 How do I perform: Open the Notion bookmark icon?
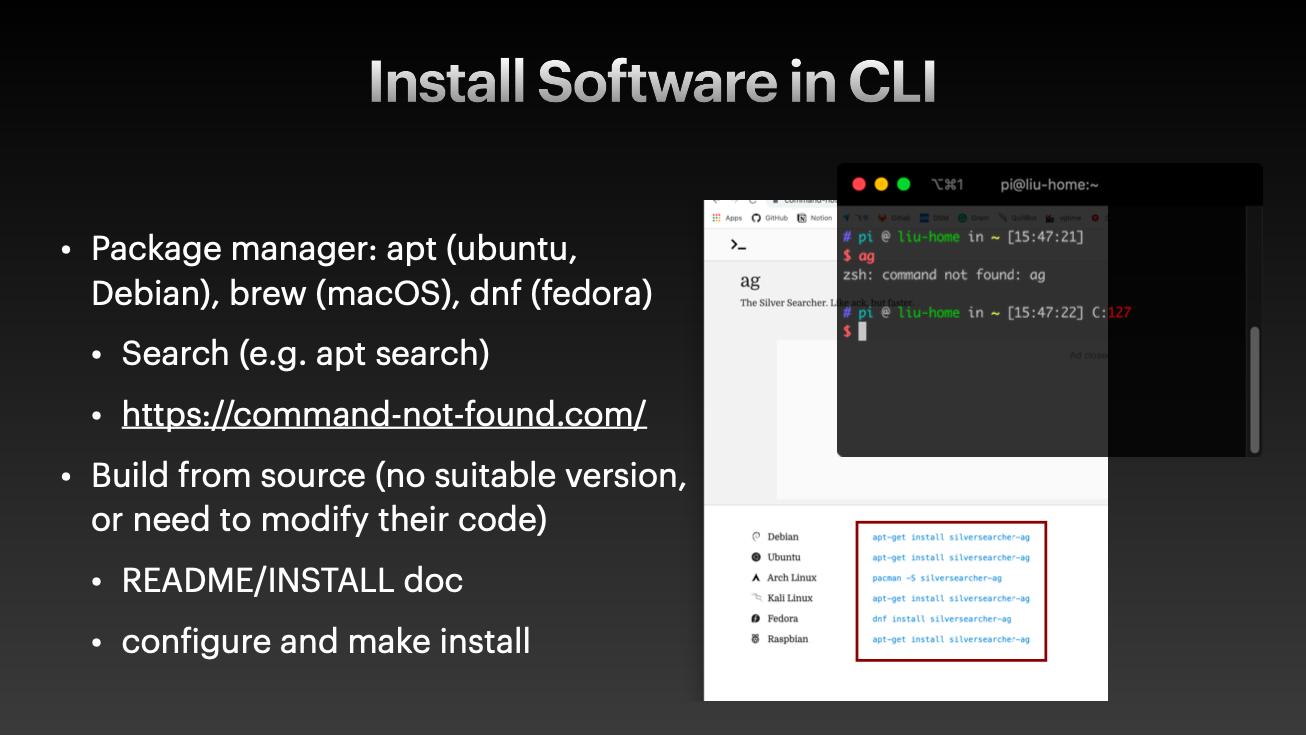[801, 218]
